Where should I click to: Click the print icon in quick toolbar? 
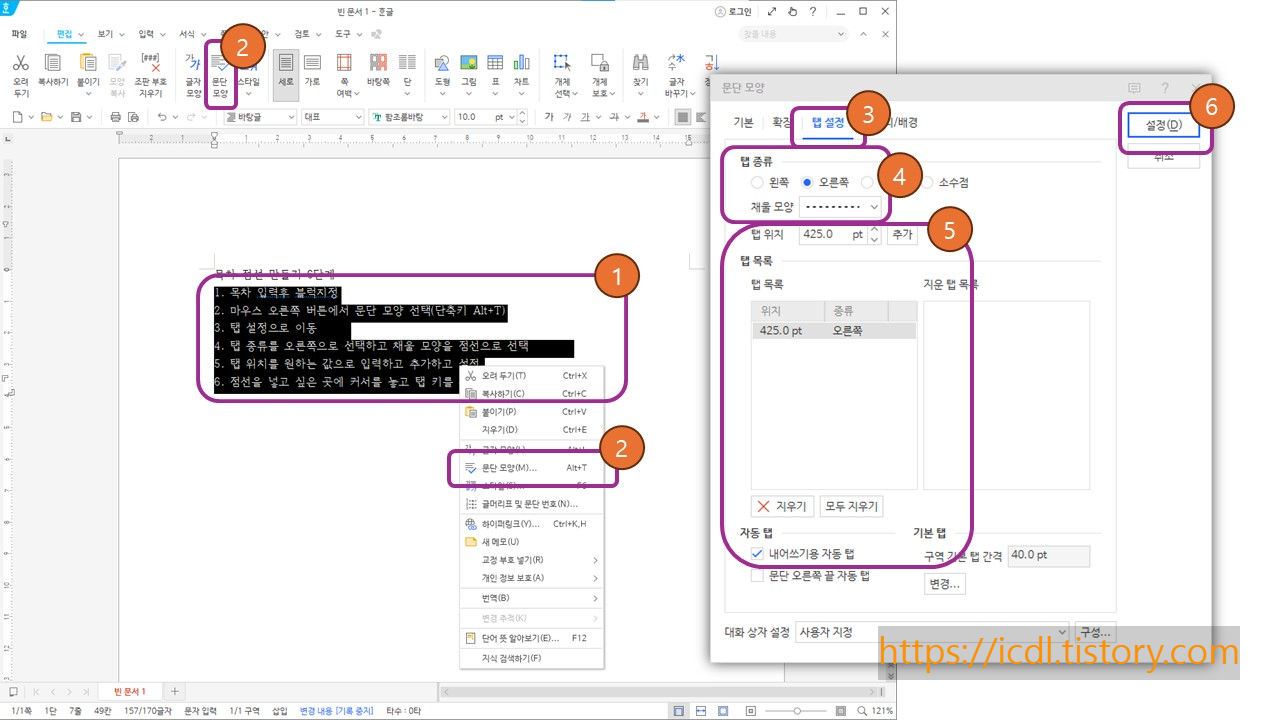pos(116,117)
